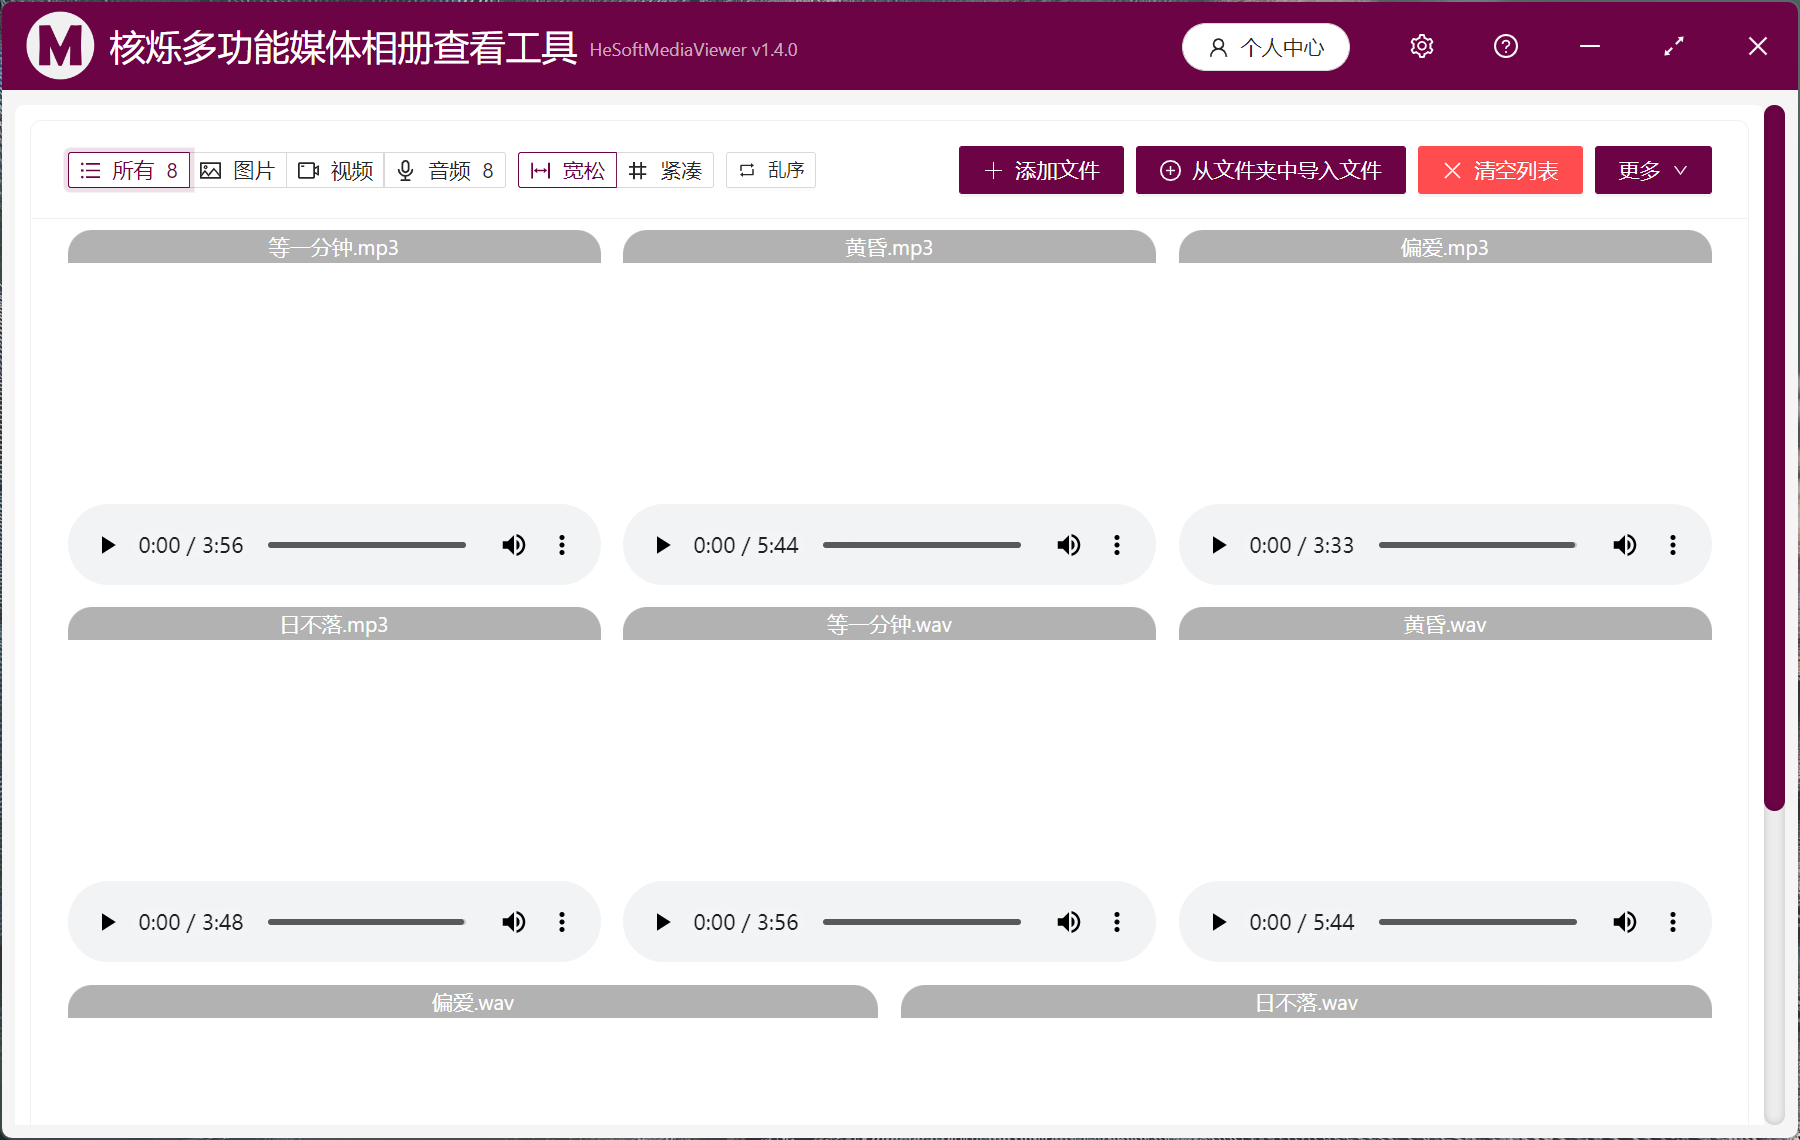Switch to the 所有 filter tab
The width and height of the screenshot is (1800, 1140).
click(128, 170)
